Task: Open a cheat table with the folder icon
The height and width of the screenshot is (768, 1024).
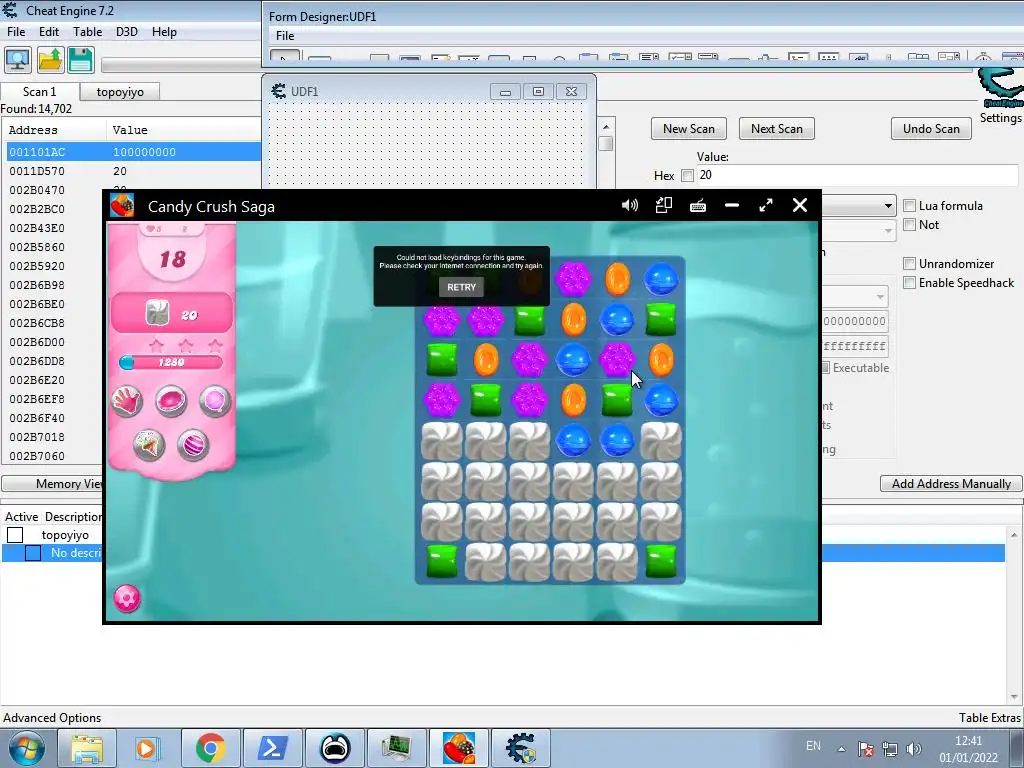Action: (50, 60)
